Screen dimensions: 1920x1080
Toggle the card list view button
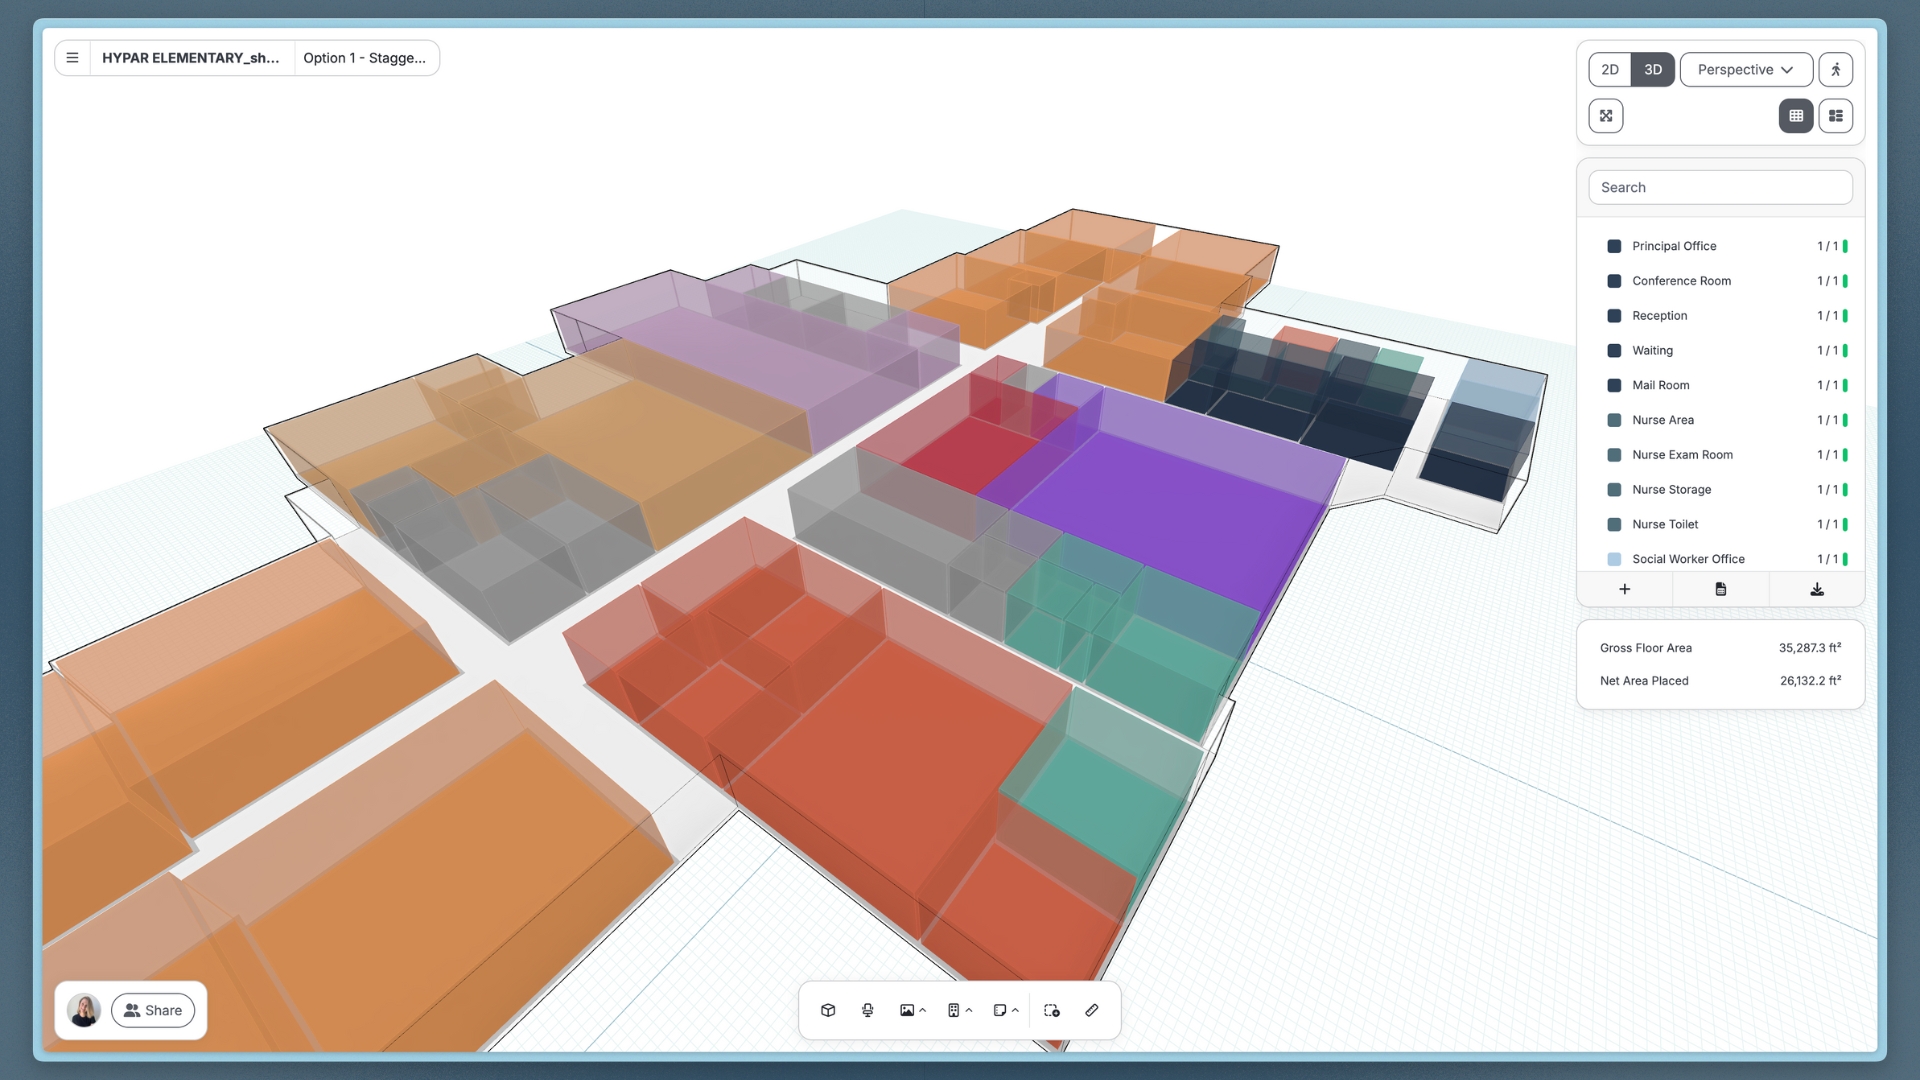pos(1835,116)
